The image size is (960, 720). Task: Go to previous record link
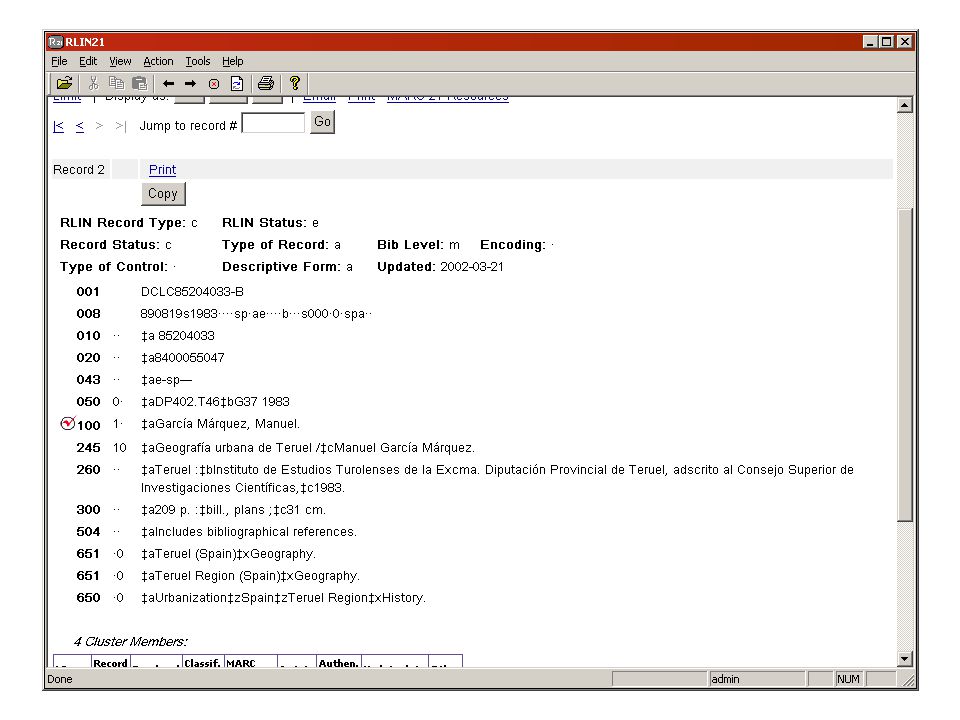80,126
